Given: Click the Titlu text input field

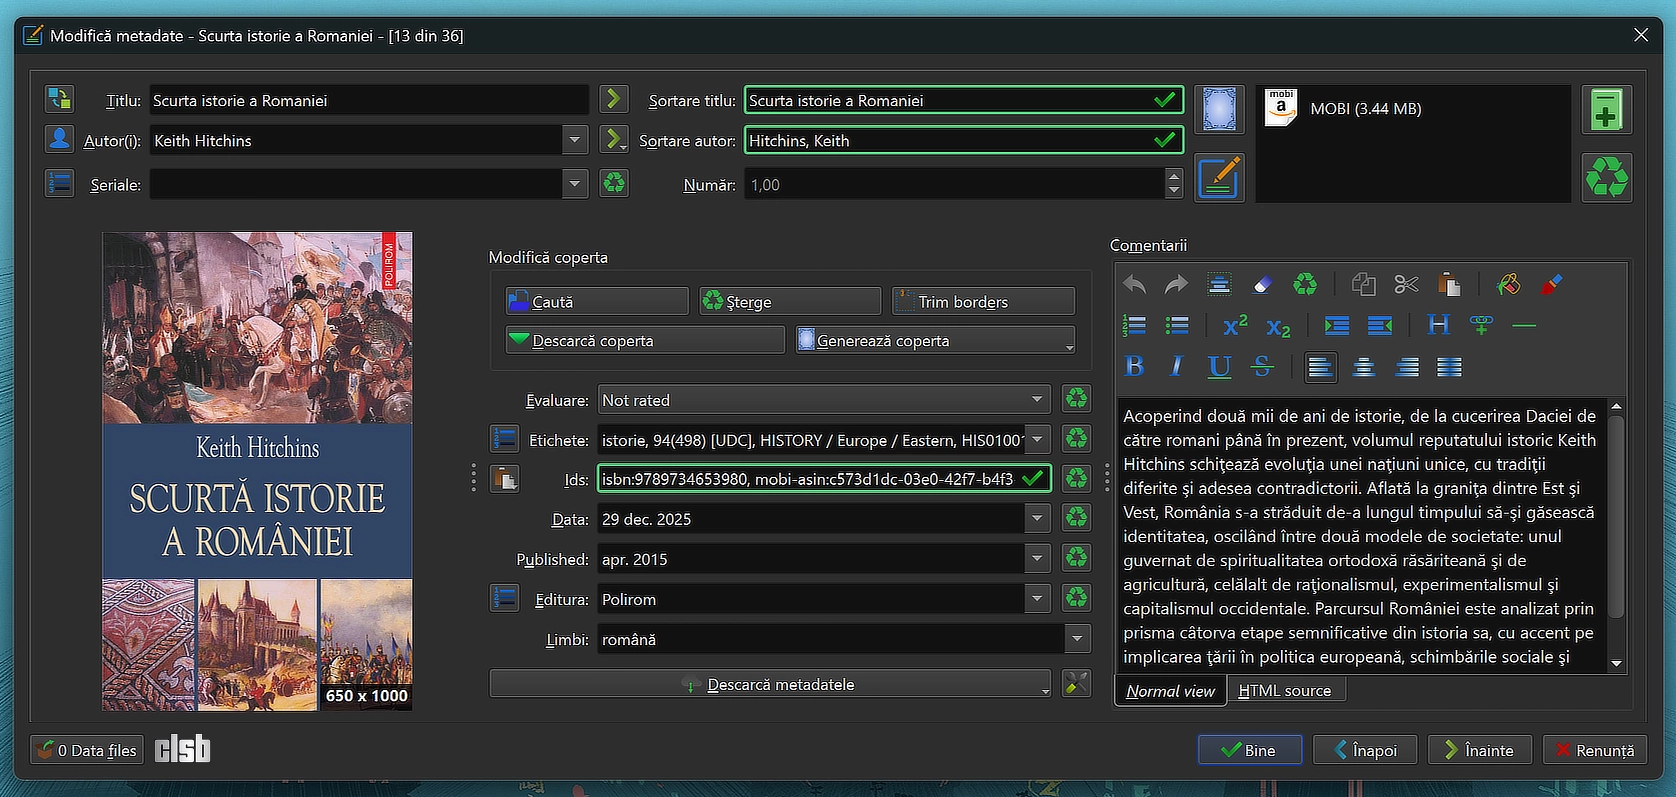Looking at the screenshot, I should [x=368, y=100].
